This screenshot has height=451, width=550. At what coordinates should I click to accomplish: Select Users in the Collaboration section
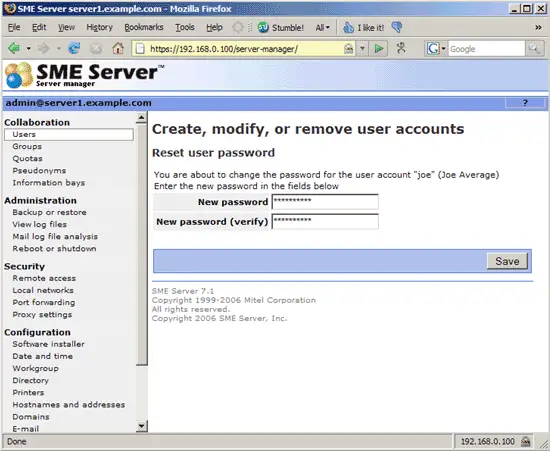coord(69,134)
